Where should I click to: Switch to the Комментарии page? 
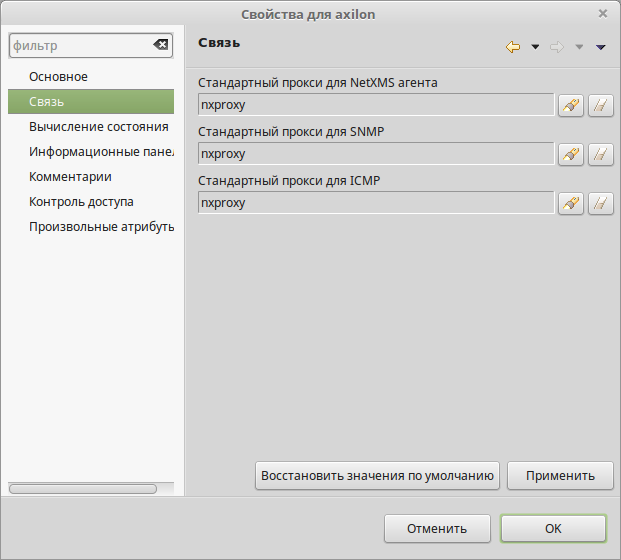pos(70,177)
